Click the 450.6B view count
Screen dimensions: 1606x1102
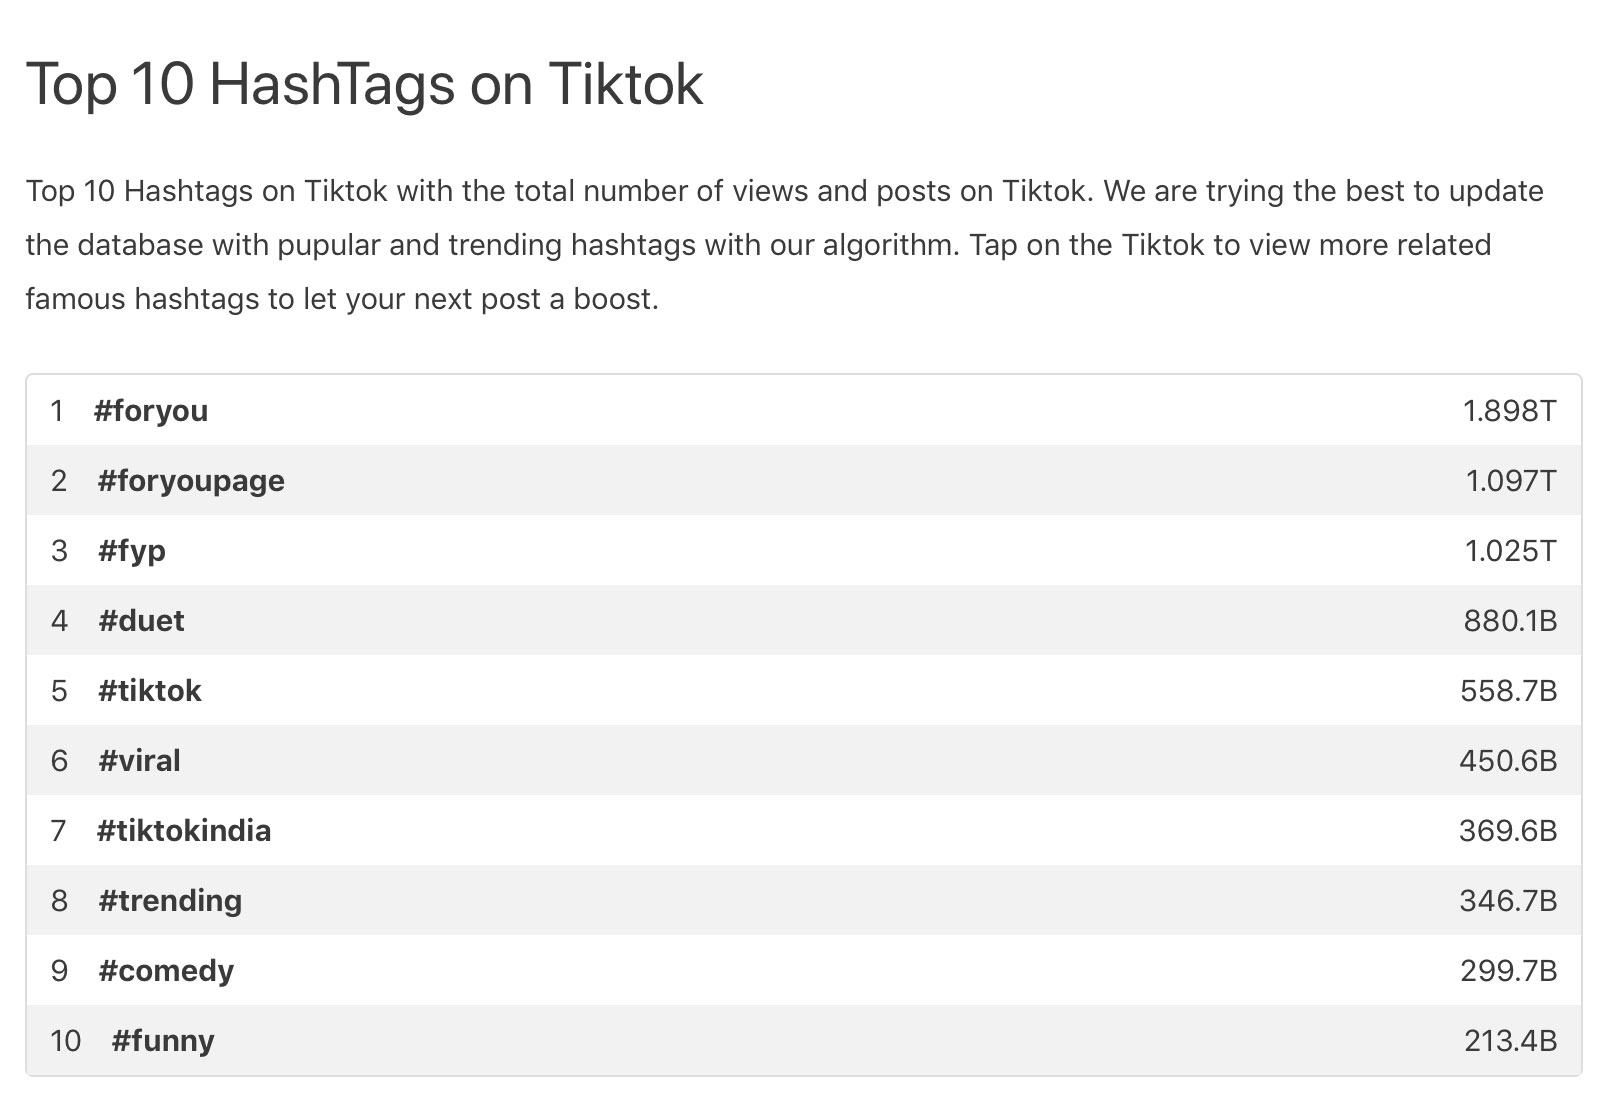(x=1508, y=761)
